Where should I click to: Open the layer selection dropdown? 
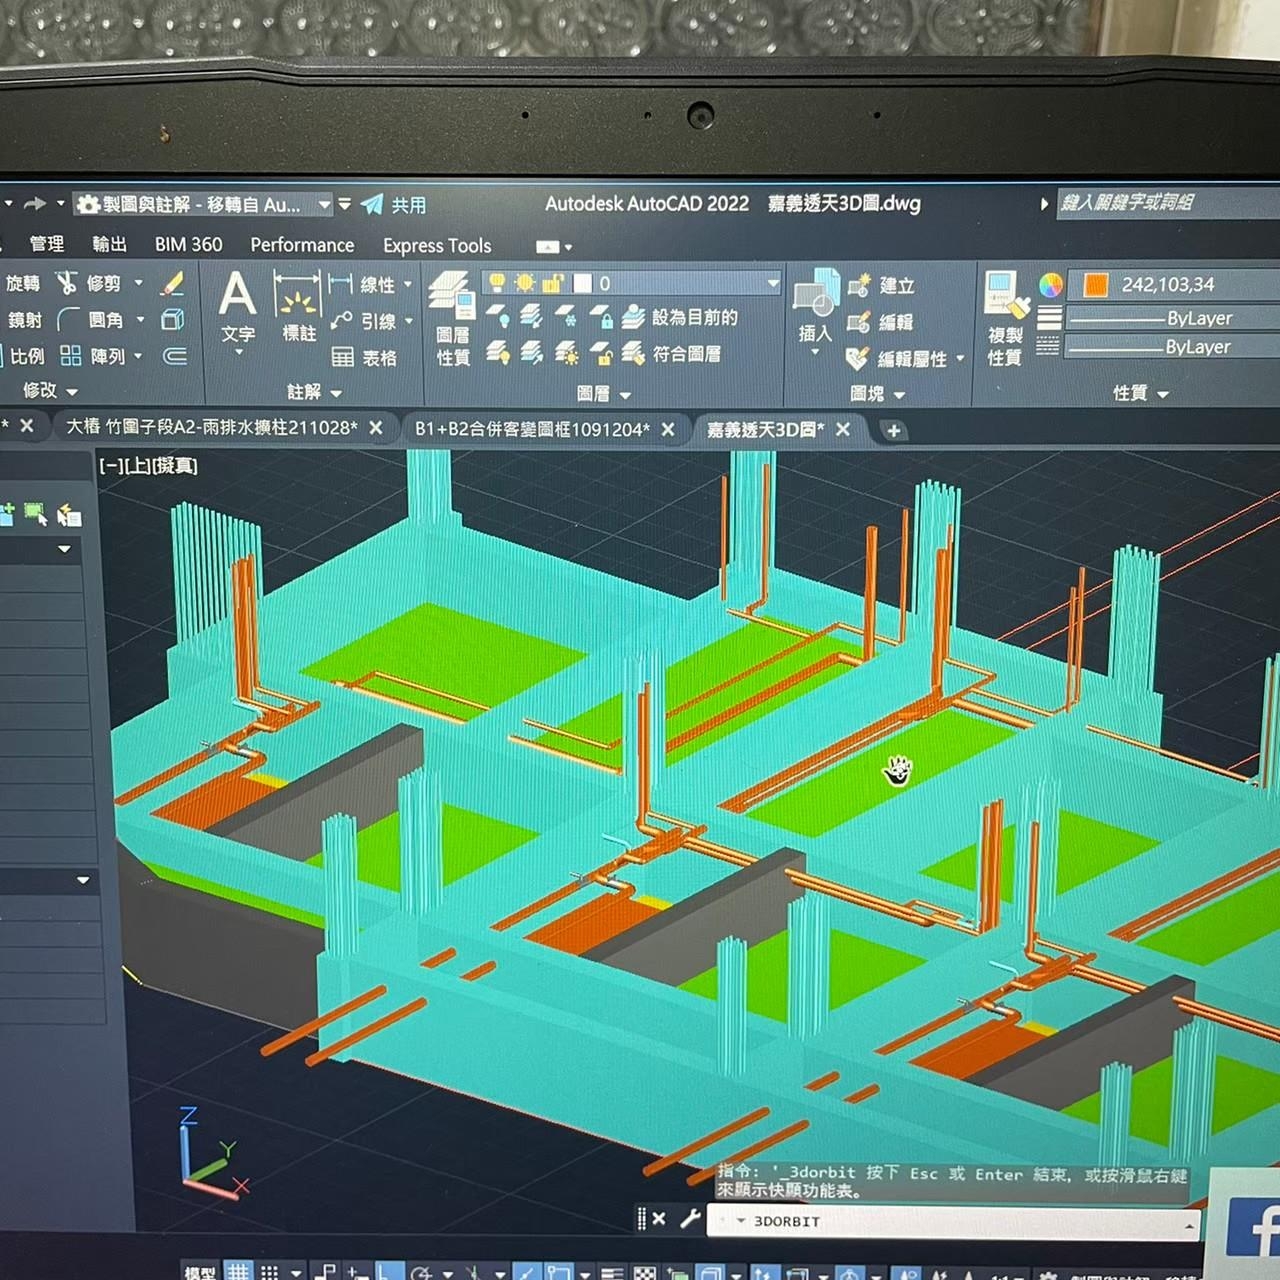tap(772, 284)
